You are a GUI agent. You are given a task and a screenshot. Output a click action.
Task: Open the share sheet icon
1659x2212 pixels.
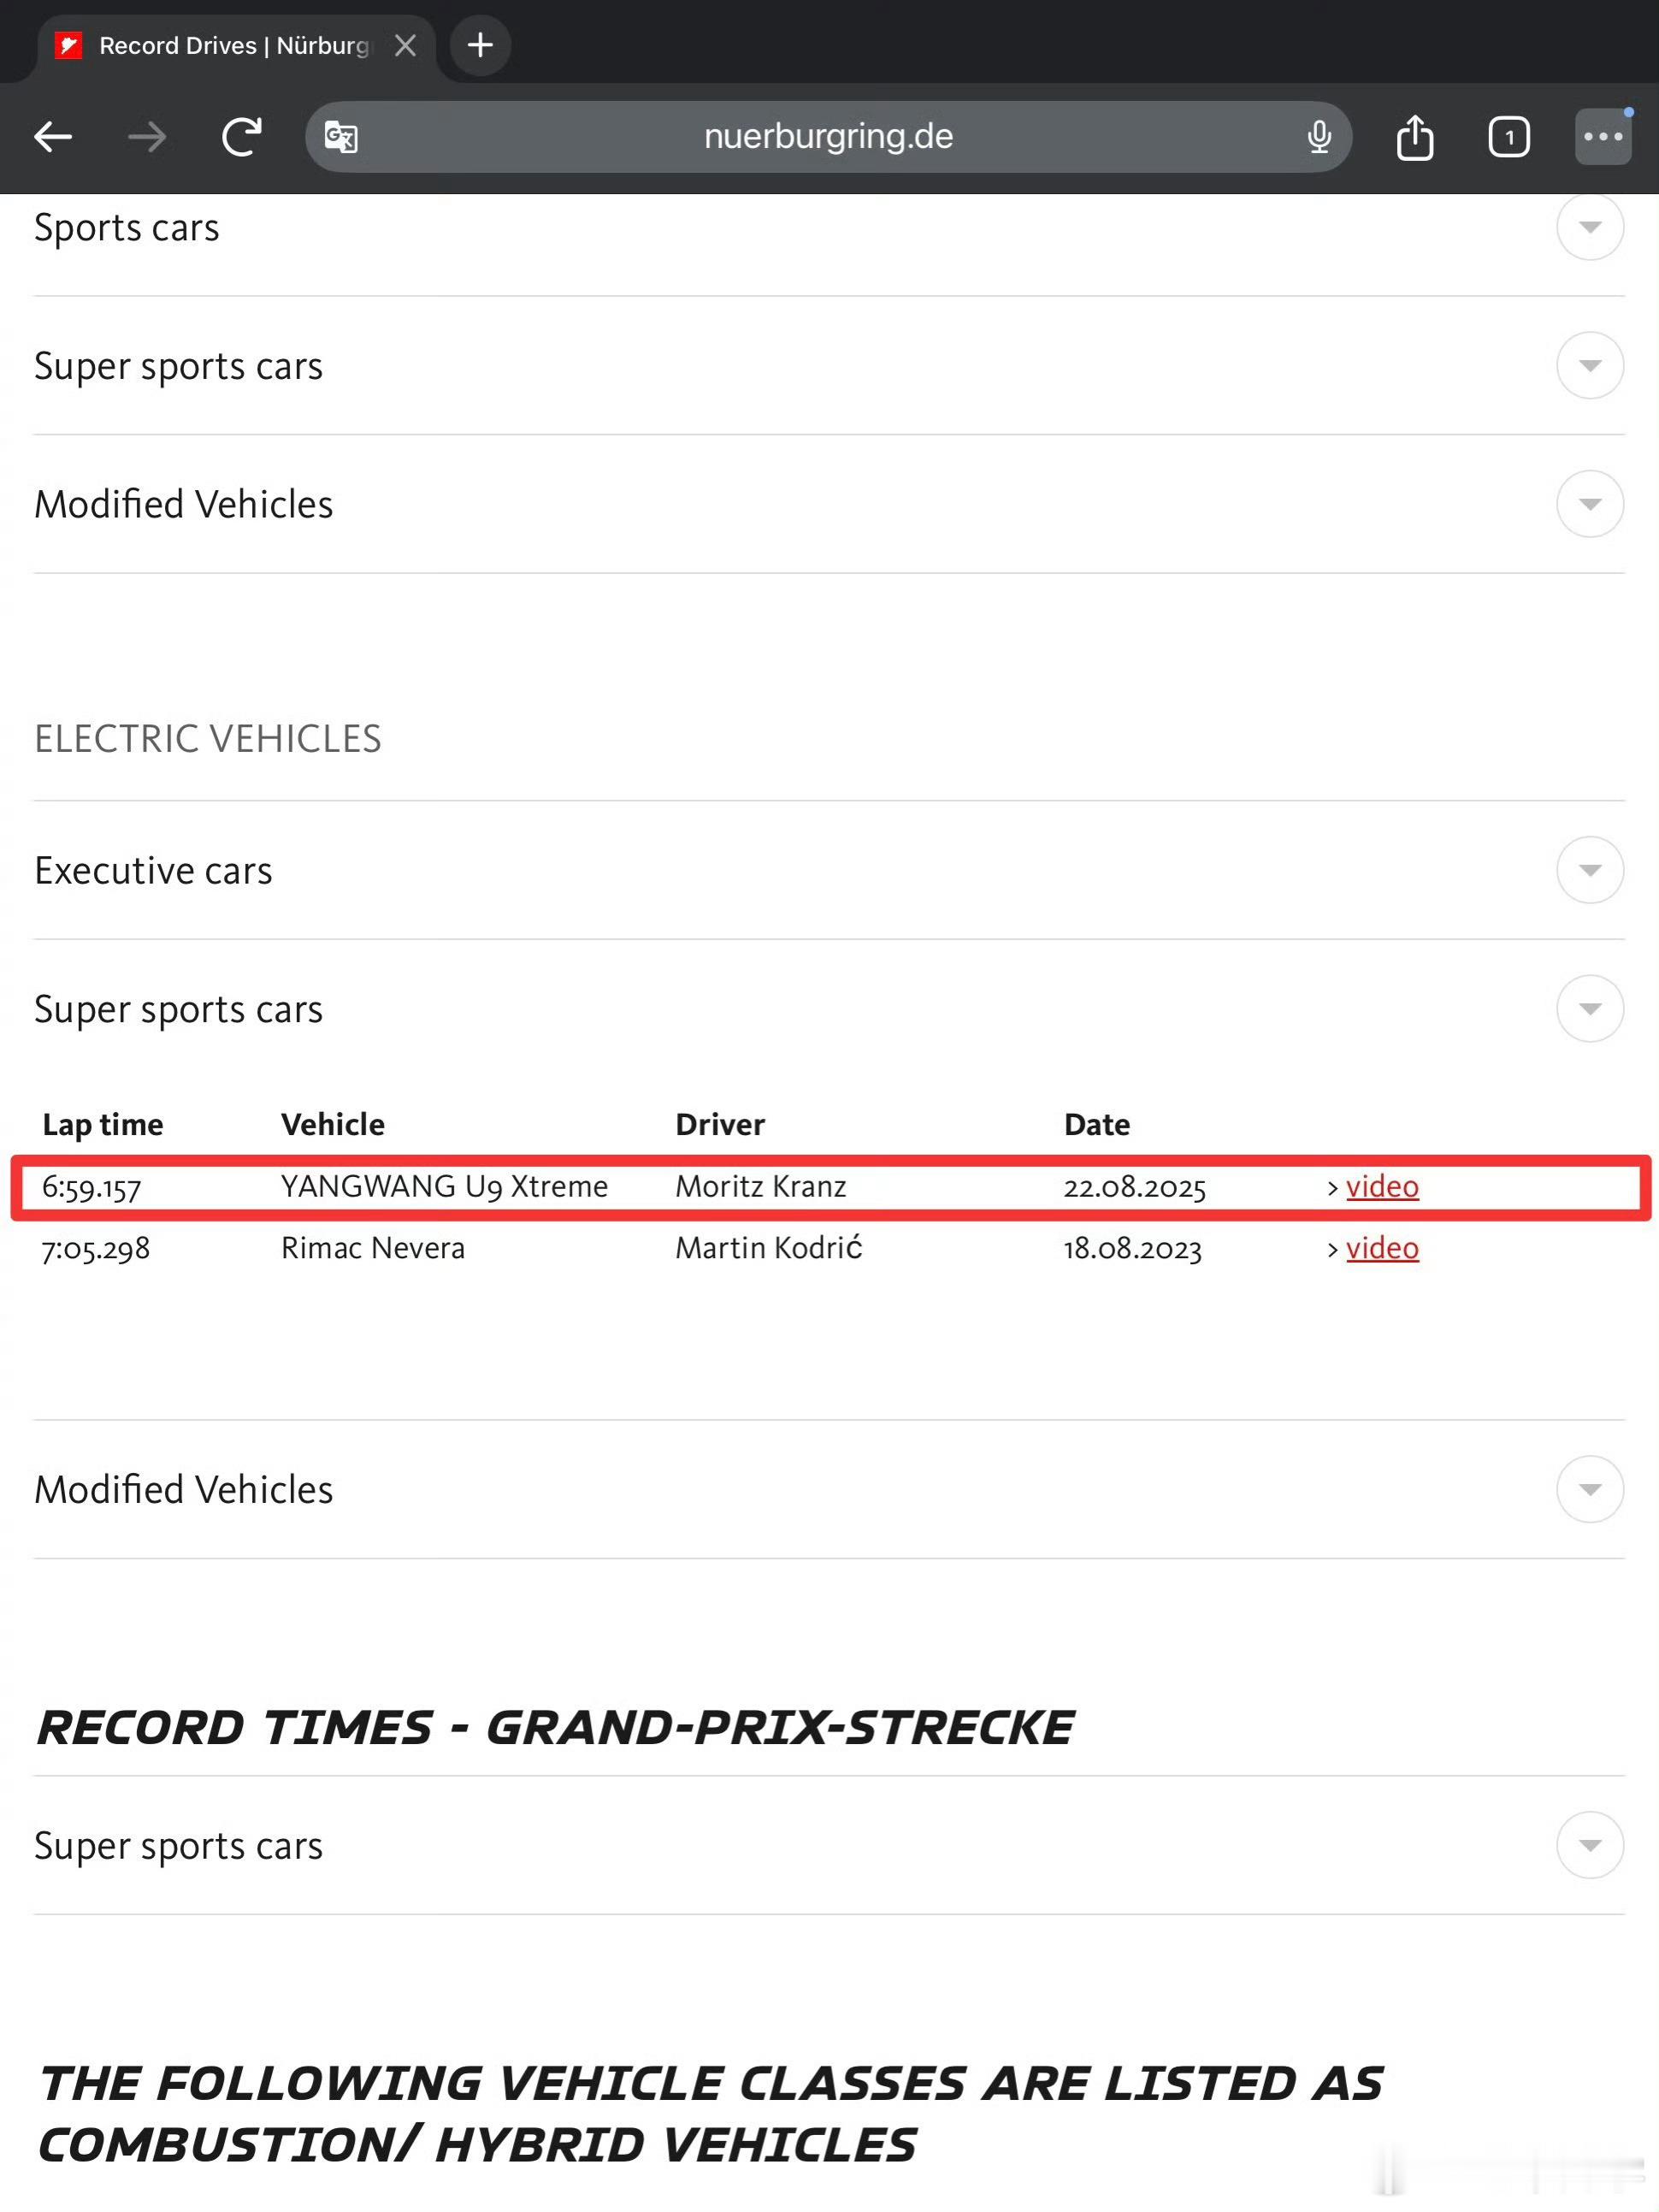coord(1414,136)
